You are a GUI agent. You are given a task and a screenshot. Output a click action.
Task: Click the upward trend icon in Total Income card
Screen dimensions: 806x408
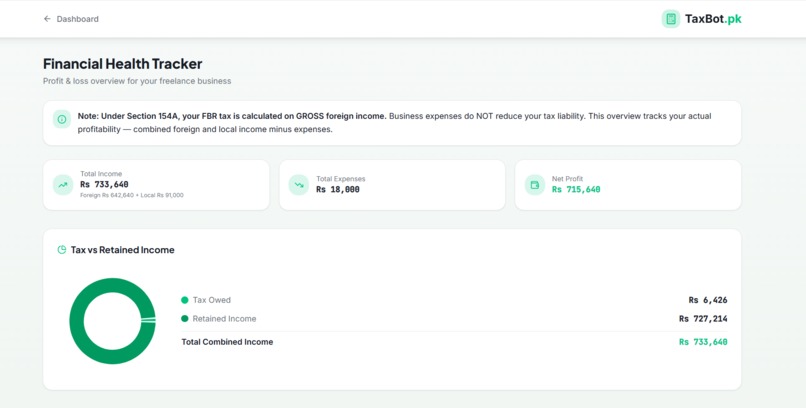point(63,185)
